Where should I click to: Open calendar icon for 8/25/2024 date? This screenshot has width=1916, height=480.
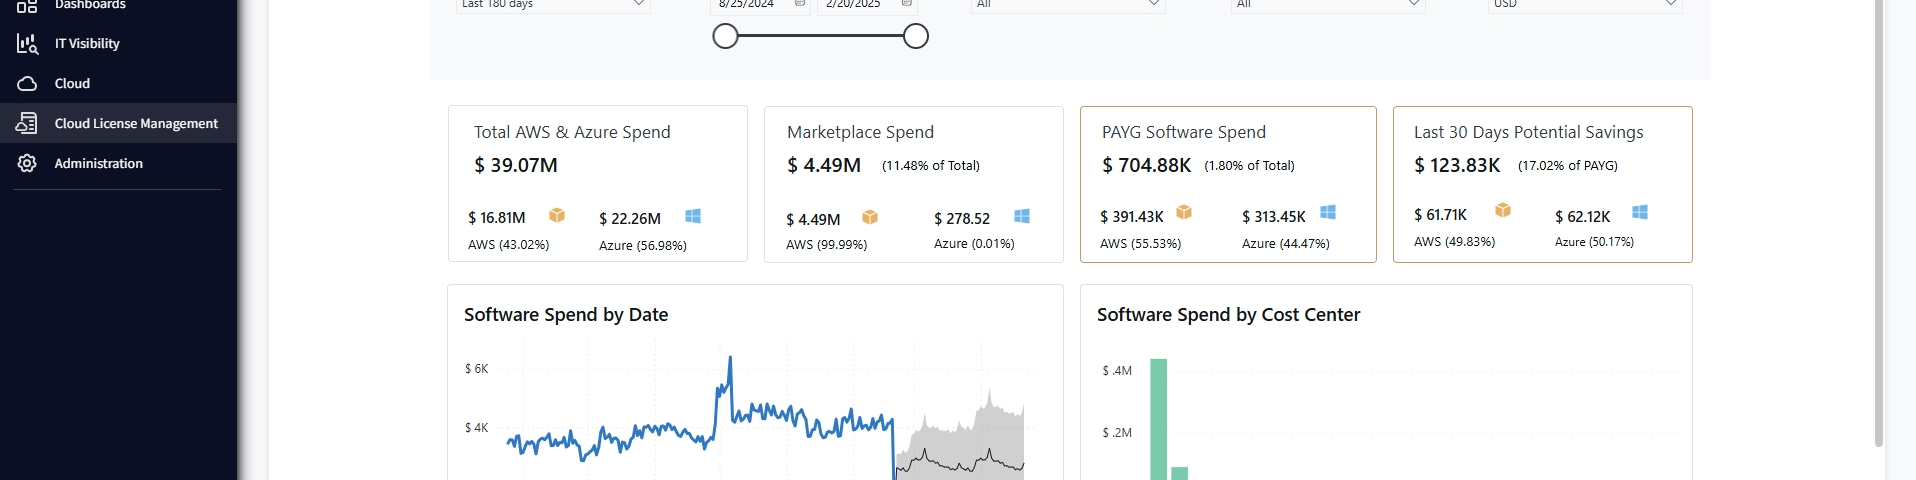799,4
